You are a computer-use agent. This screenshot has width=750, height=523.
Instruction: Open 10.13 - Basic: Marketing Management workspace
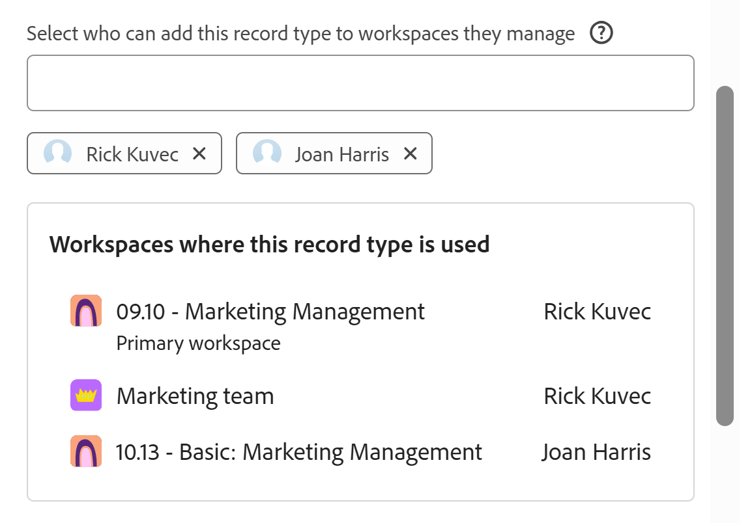(299, 452)
